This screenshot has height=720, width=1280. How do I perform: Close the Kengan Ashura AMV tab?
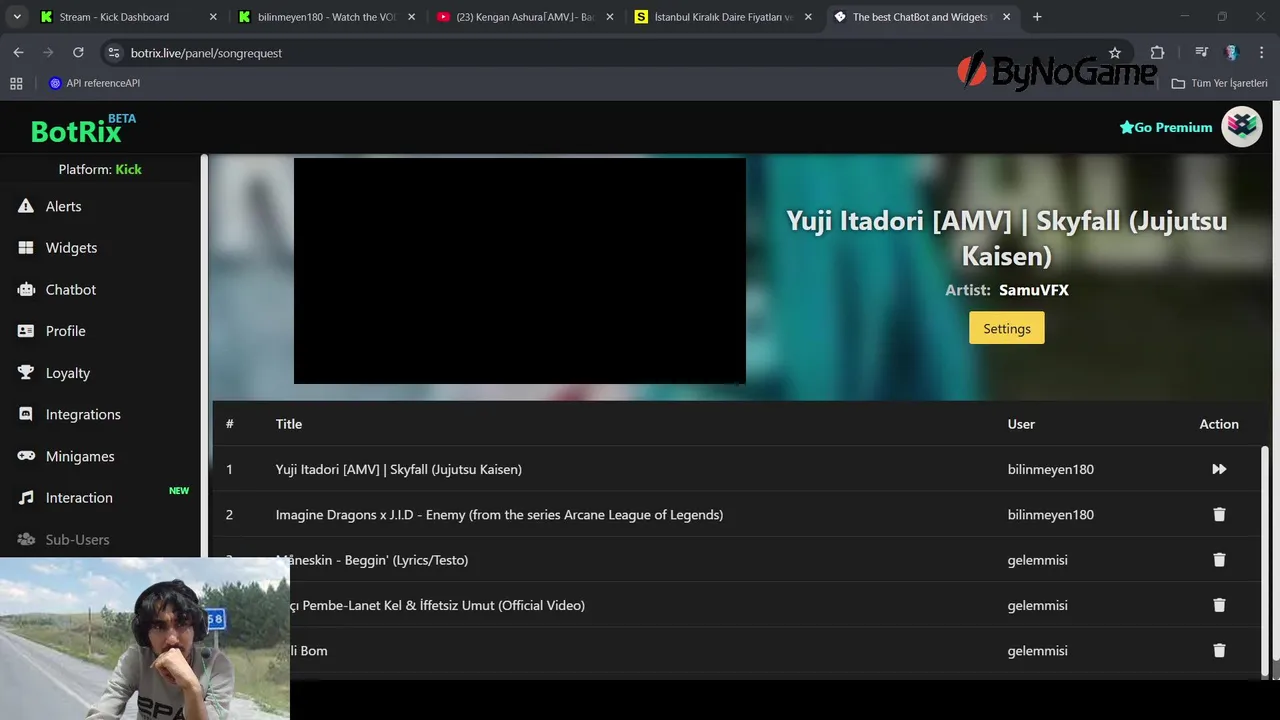click(x=610, y=17)
